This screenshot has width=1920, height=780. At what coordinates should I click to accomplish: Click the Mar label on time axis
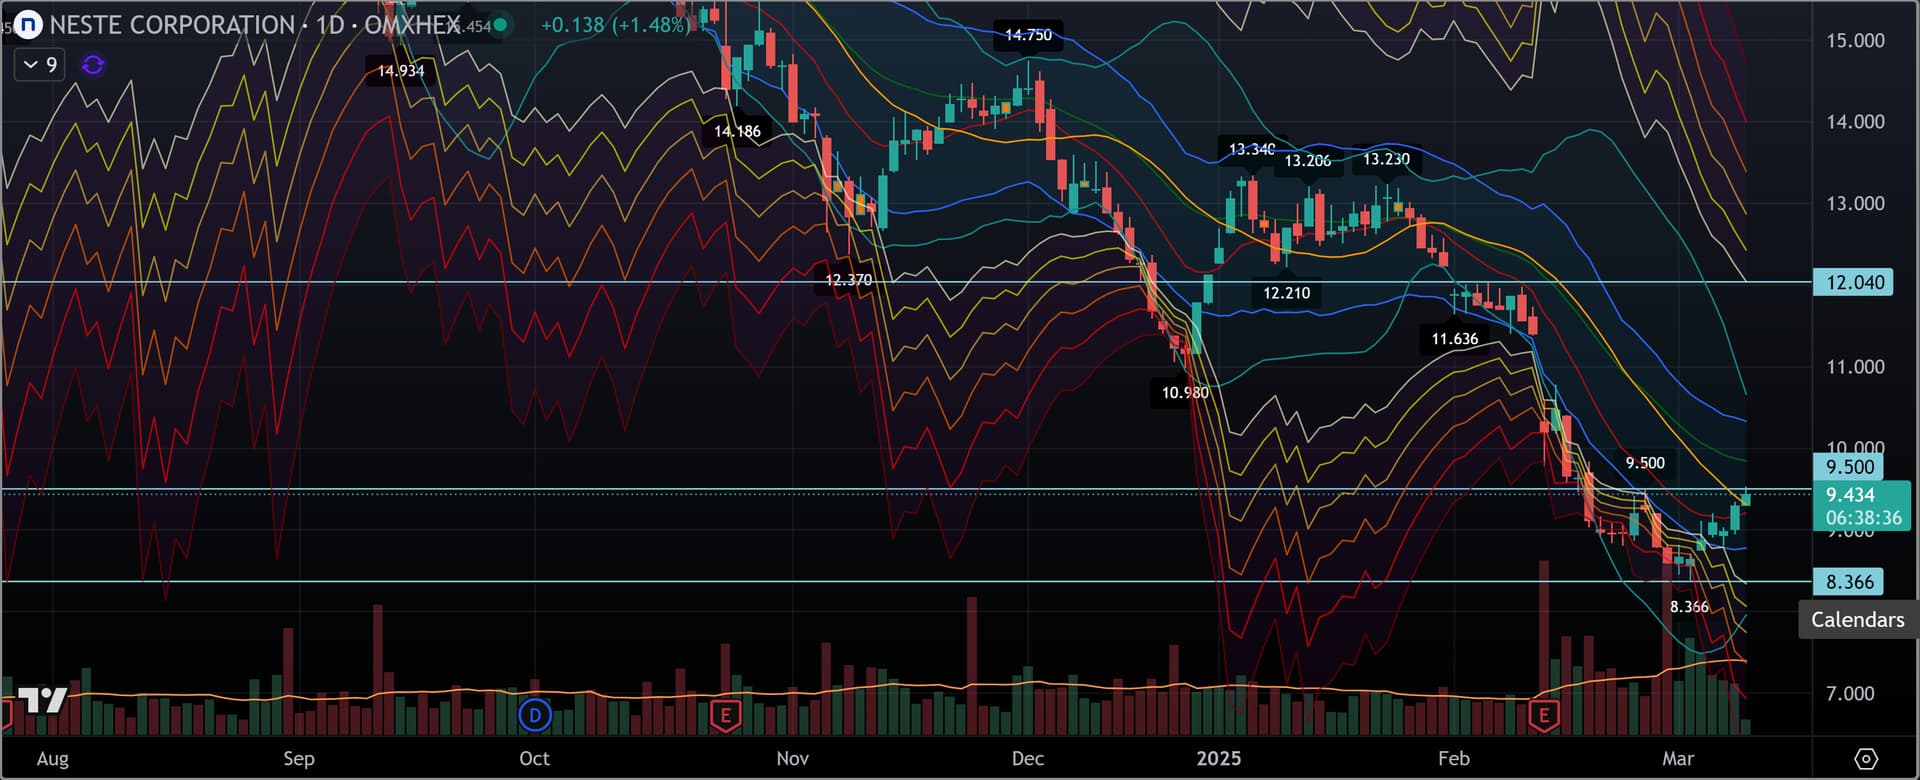click(1677, 759)
